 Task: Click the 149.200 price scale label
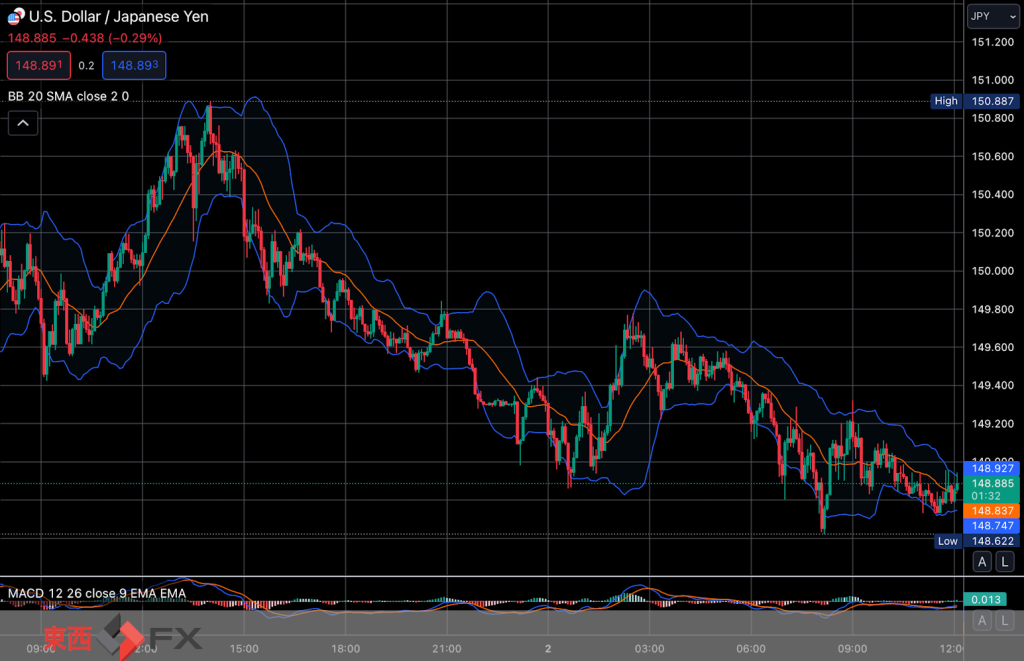pos(993,424)
